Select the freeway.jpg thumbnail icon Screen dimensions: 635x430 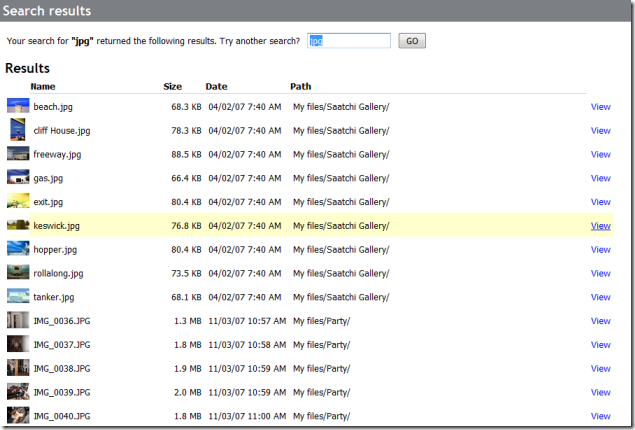tap(18, 153)
